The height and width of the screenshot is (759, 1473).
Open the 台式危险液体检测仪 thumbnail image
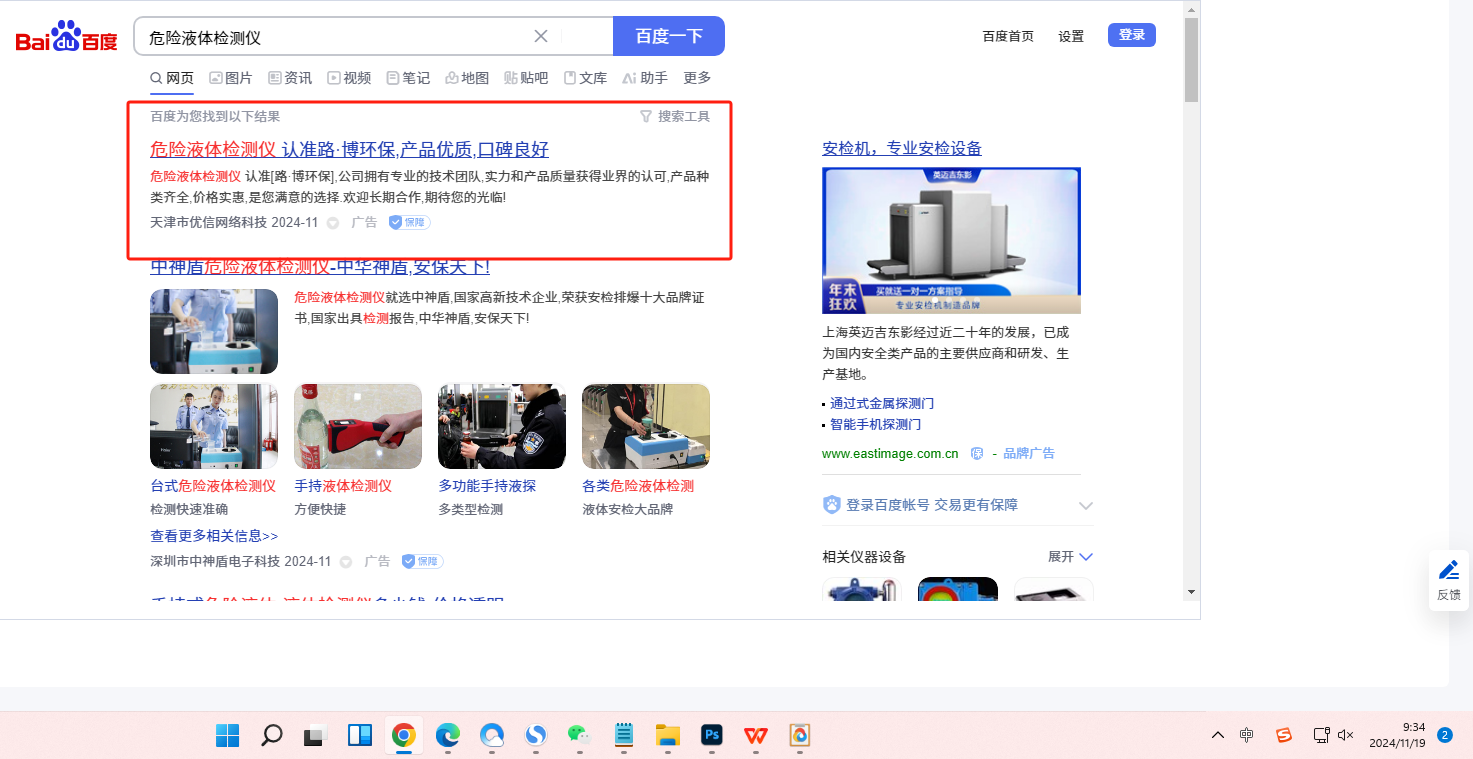(214, 426)
